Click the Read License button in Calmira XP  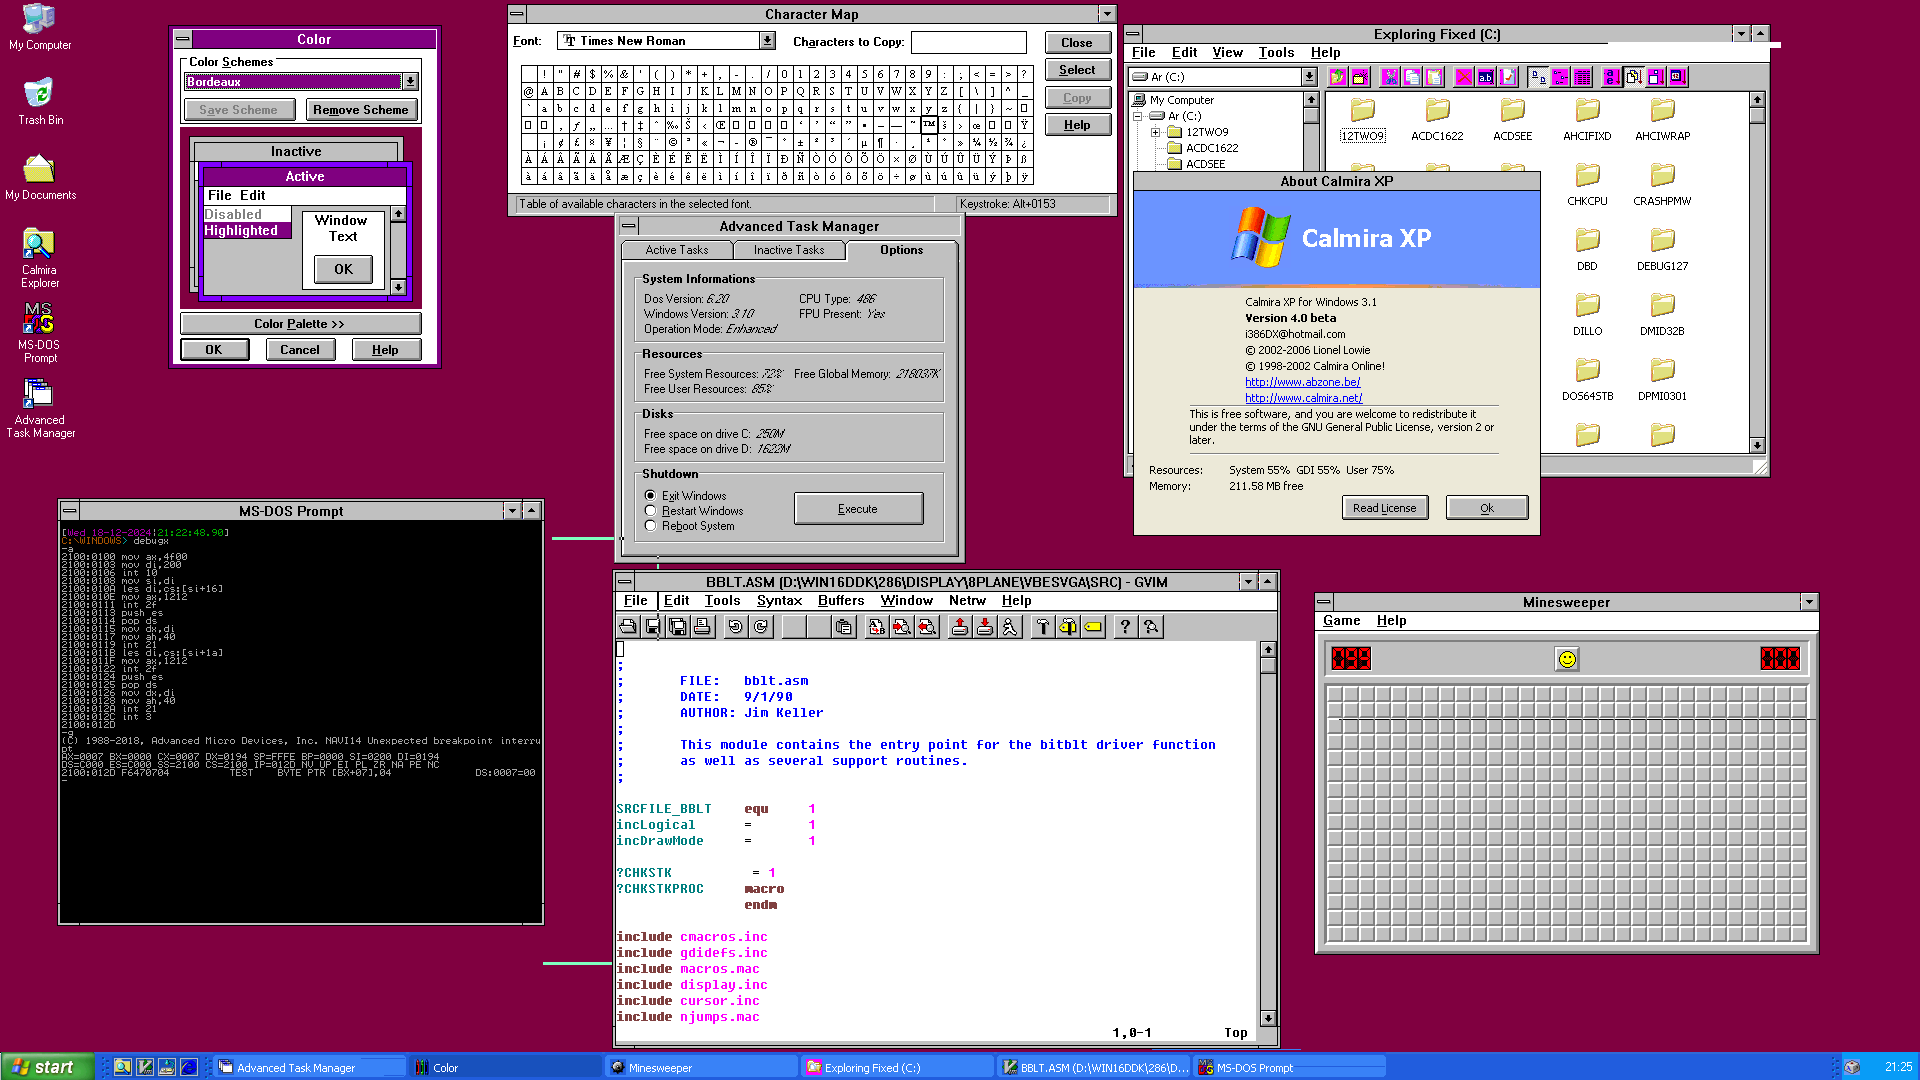tap(1383, 508)
